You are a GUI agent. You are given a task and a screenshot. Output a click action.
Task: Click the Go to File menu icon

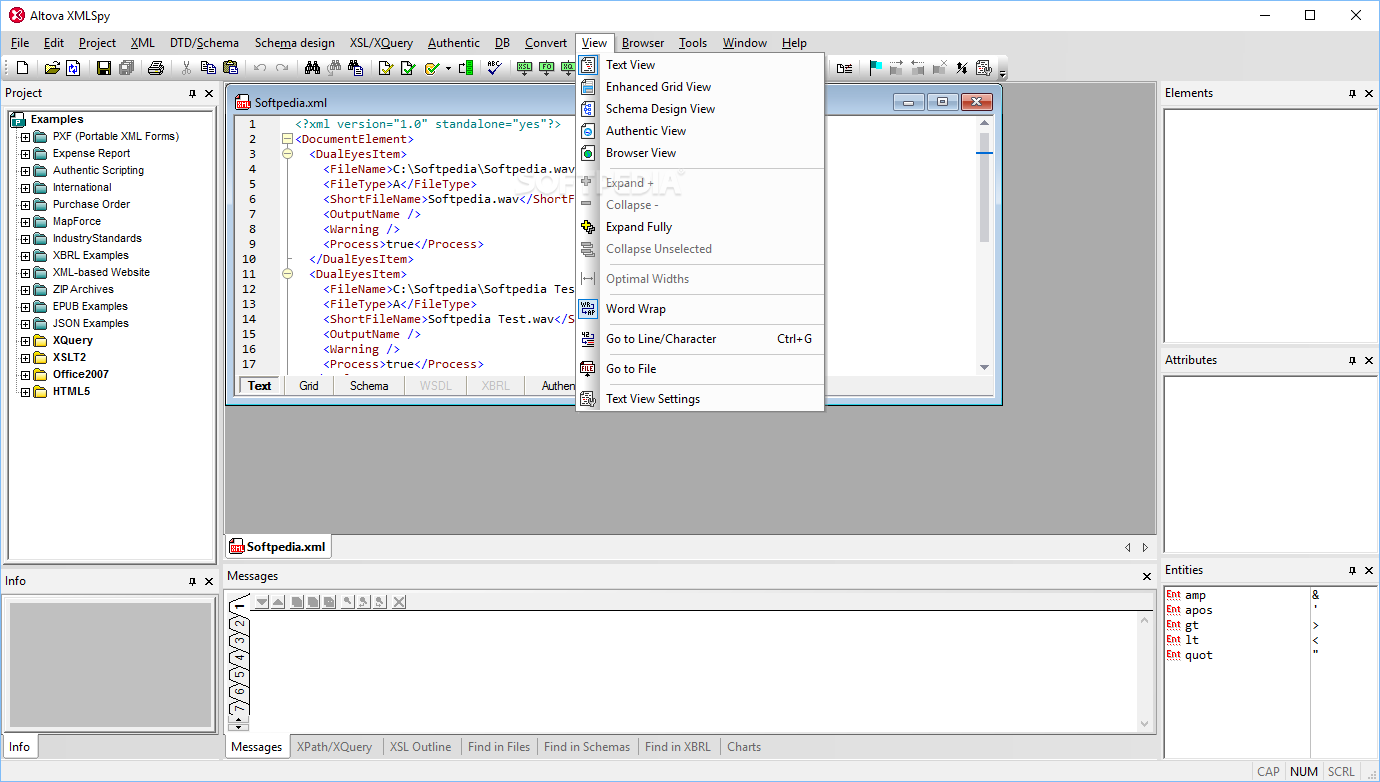click(588, 369)
